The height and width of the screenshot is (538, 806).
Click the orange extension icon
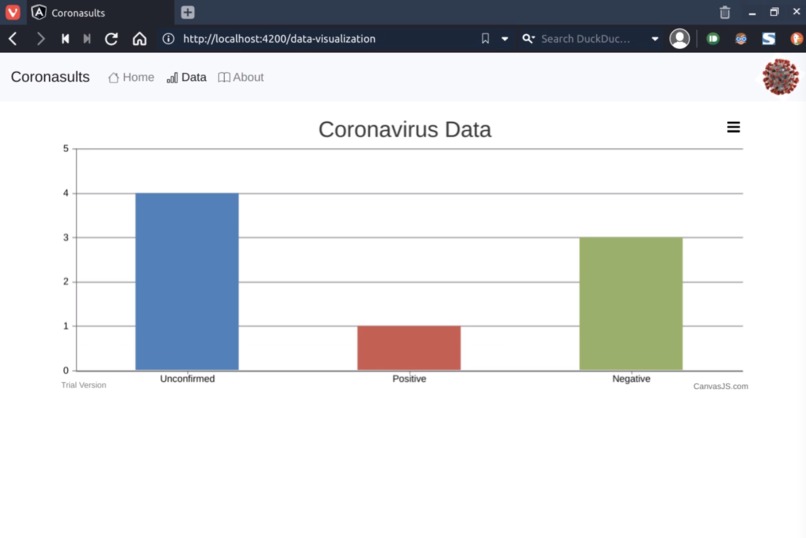pos(796,39)
